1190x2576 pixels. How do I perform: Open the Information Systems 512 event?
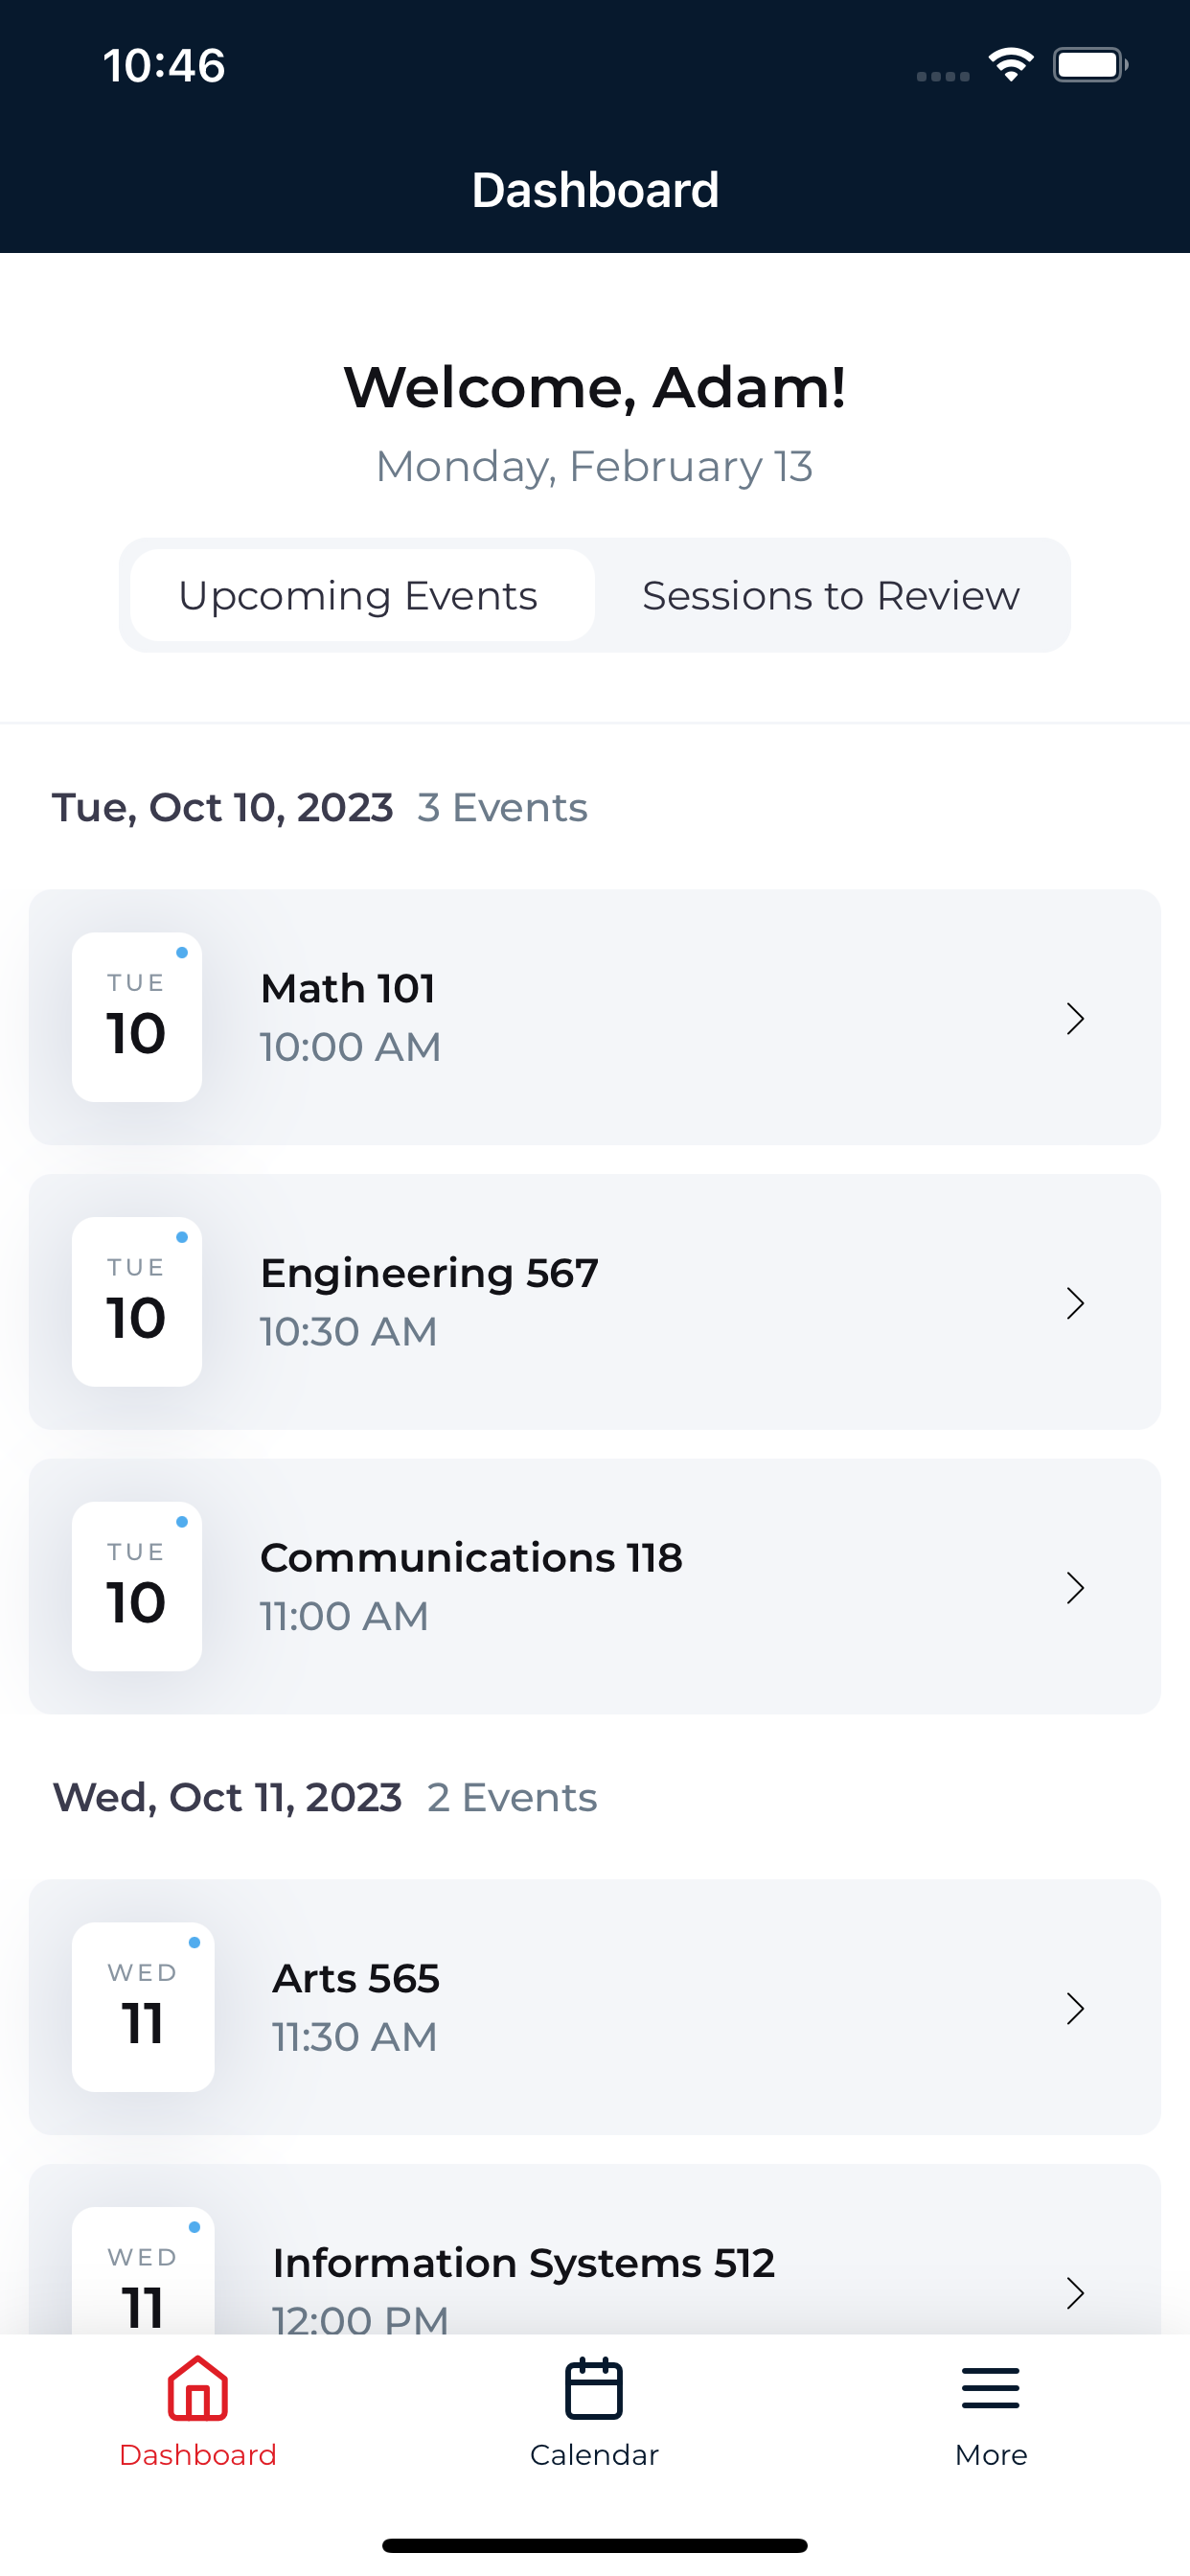(x=594, y=2250)
